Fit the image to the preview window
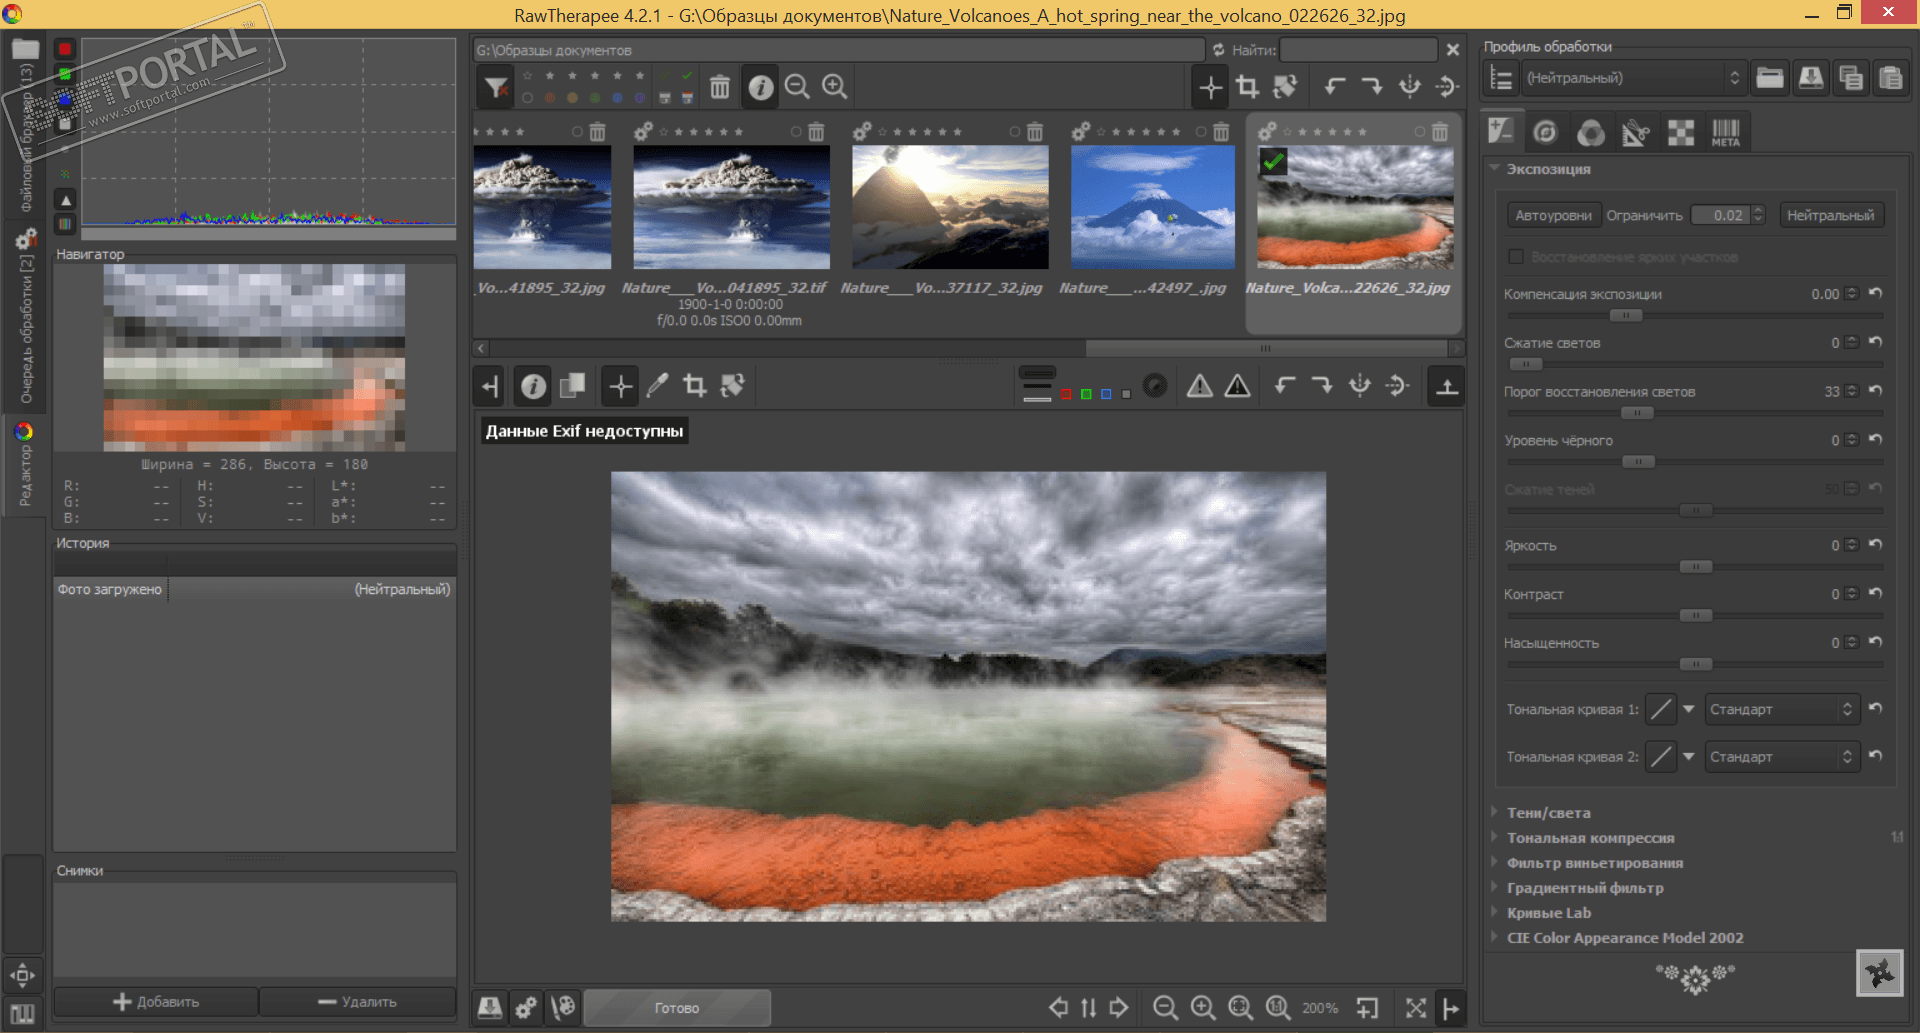Image resolution: width=1920 pixels, height=1033 pixels. point(1241,1008)
